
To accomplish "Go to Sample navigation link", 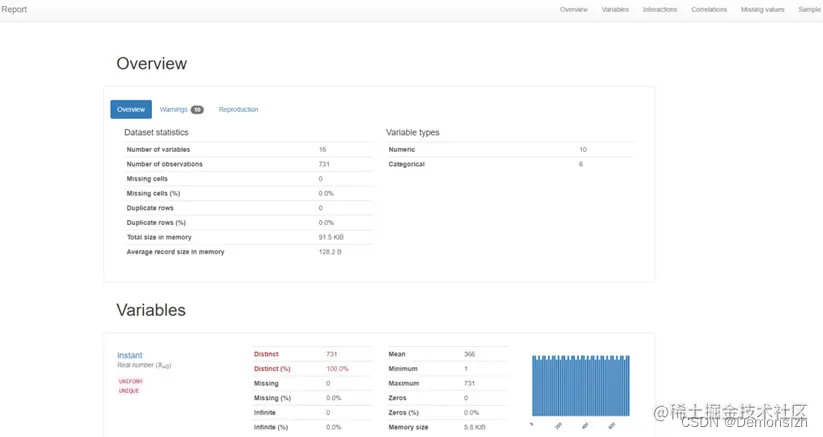I will pyautogui.click(x=809, y=9).
